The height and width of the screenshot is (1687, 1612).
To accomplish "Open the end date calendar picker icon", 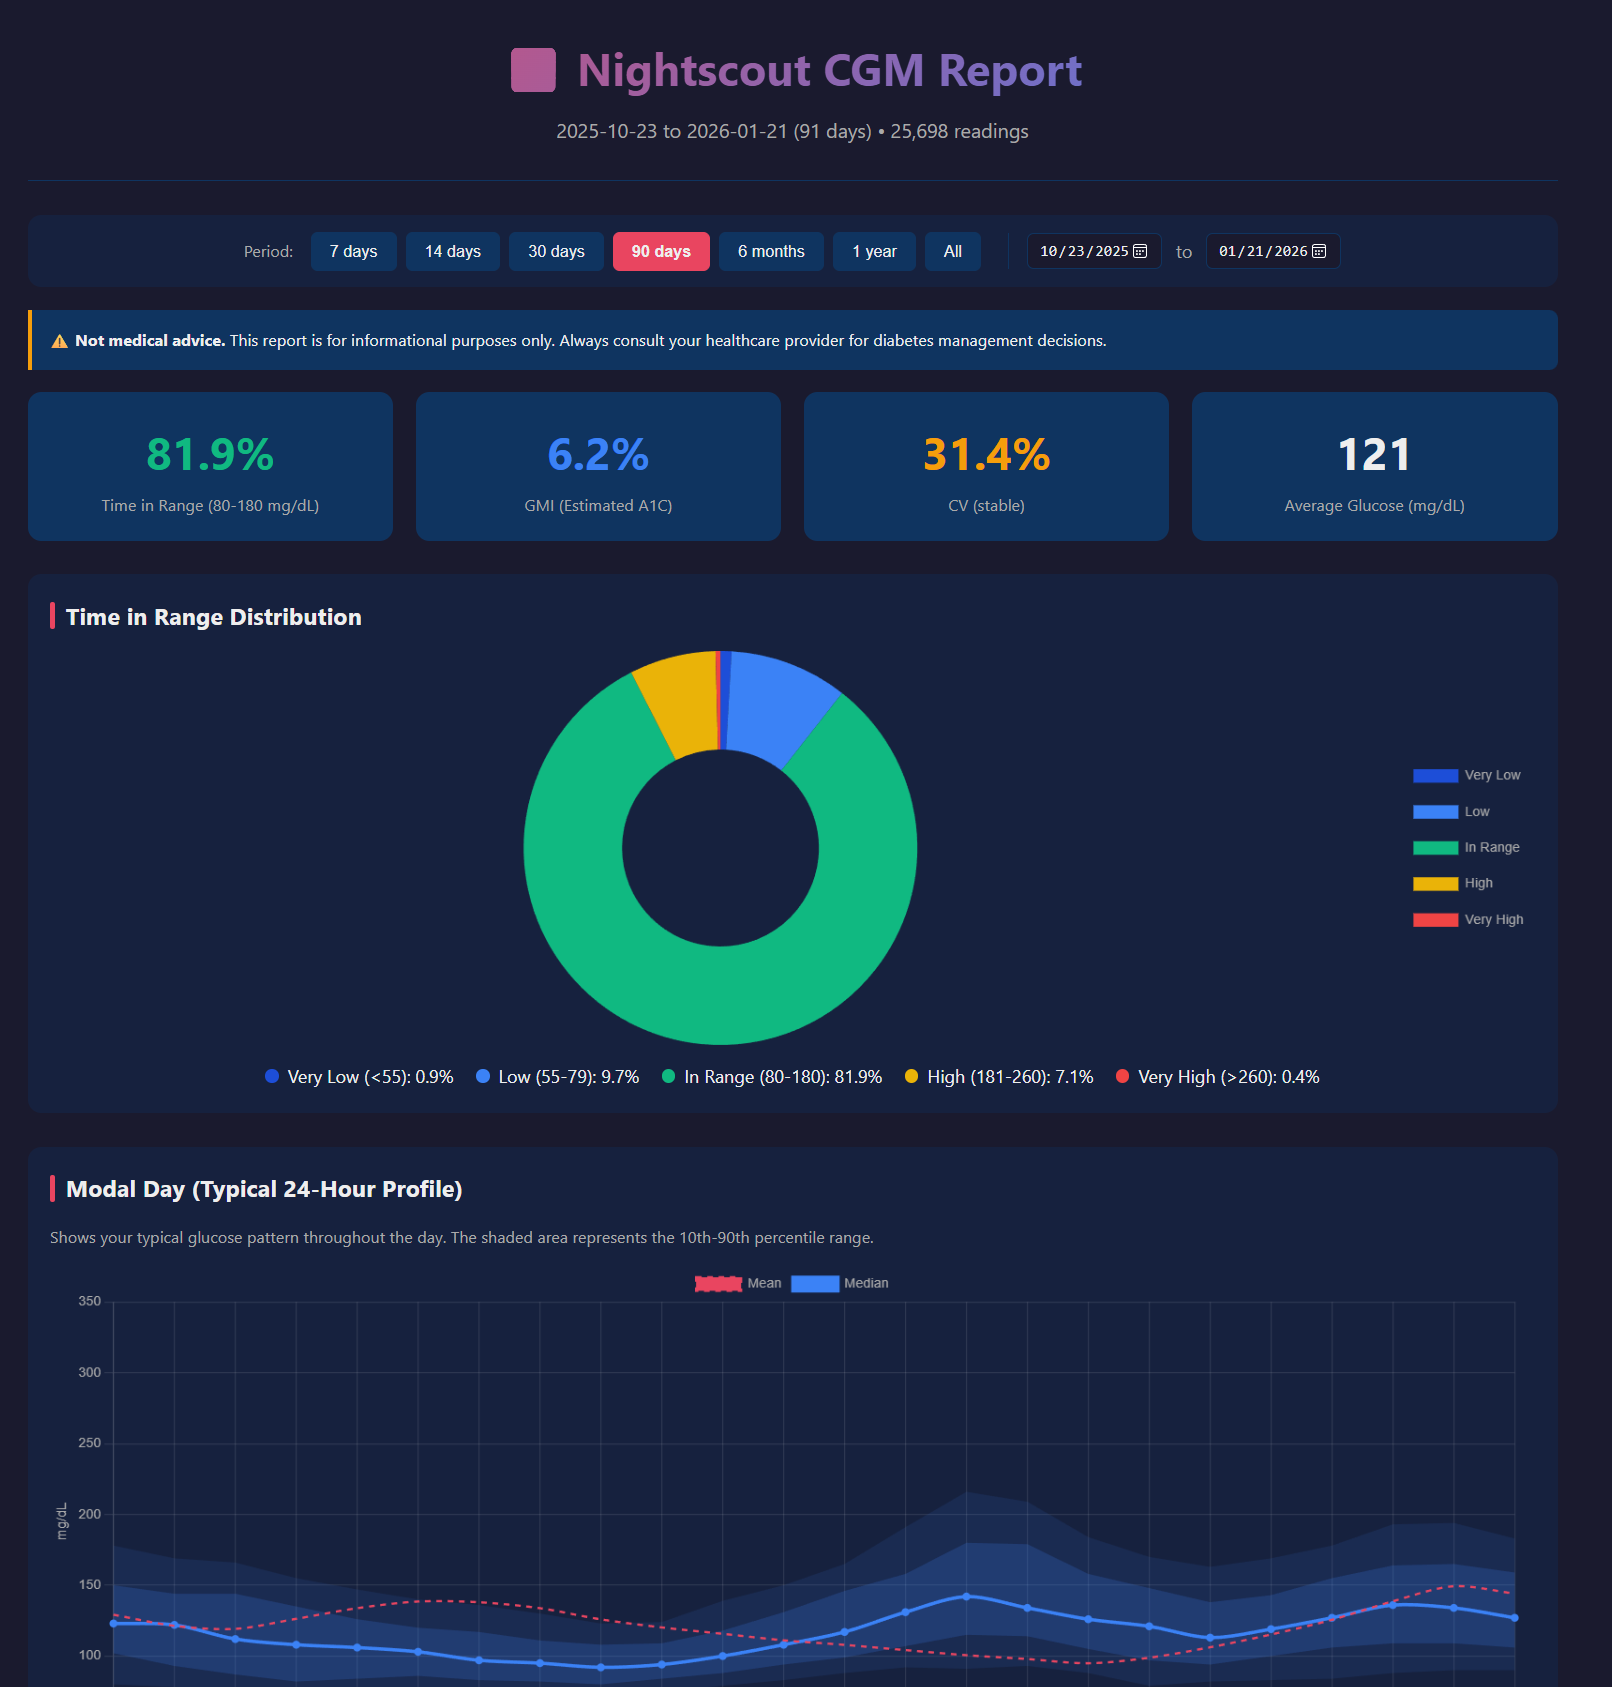I will 1319,252.
